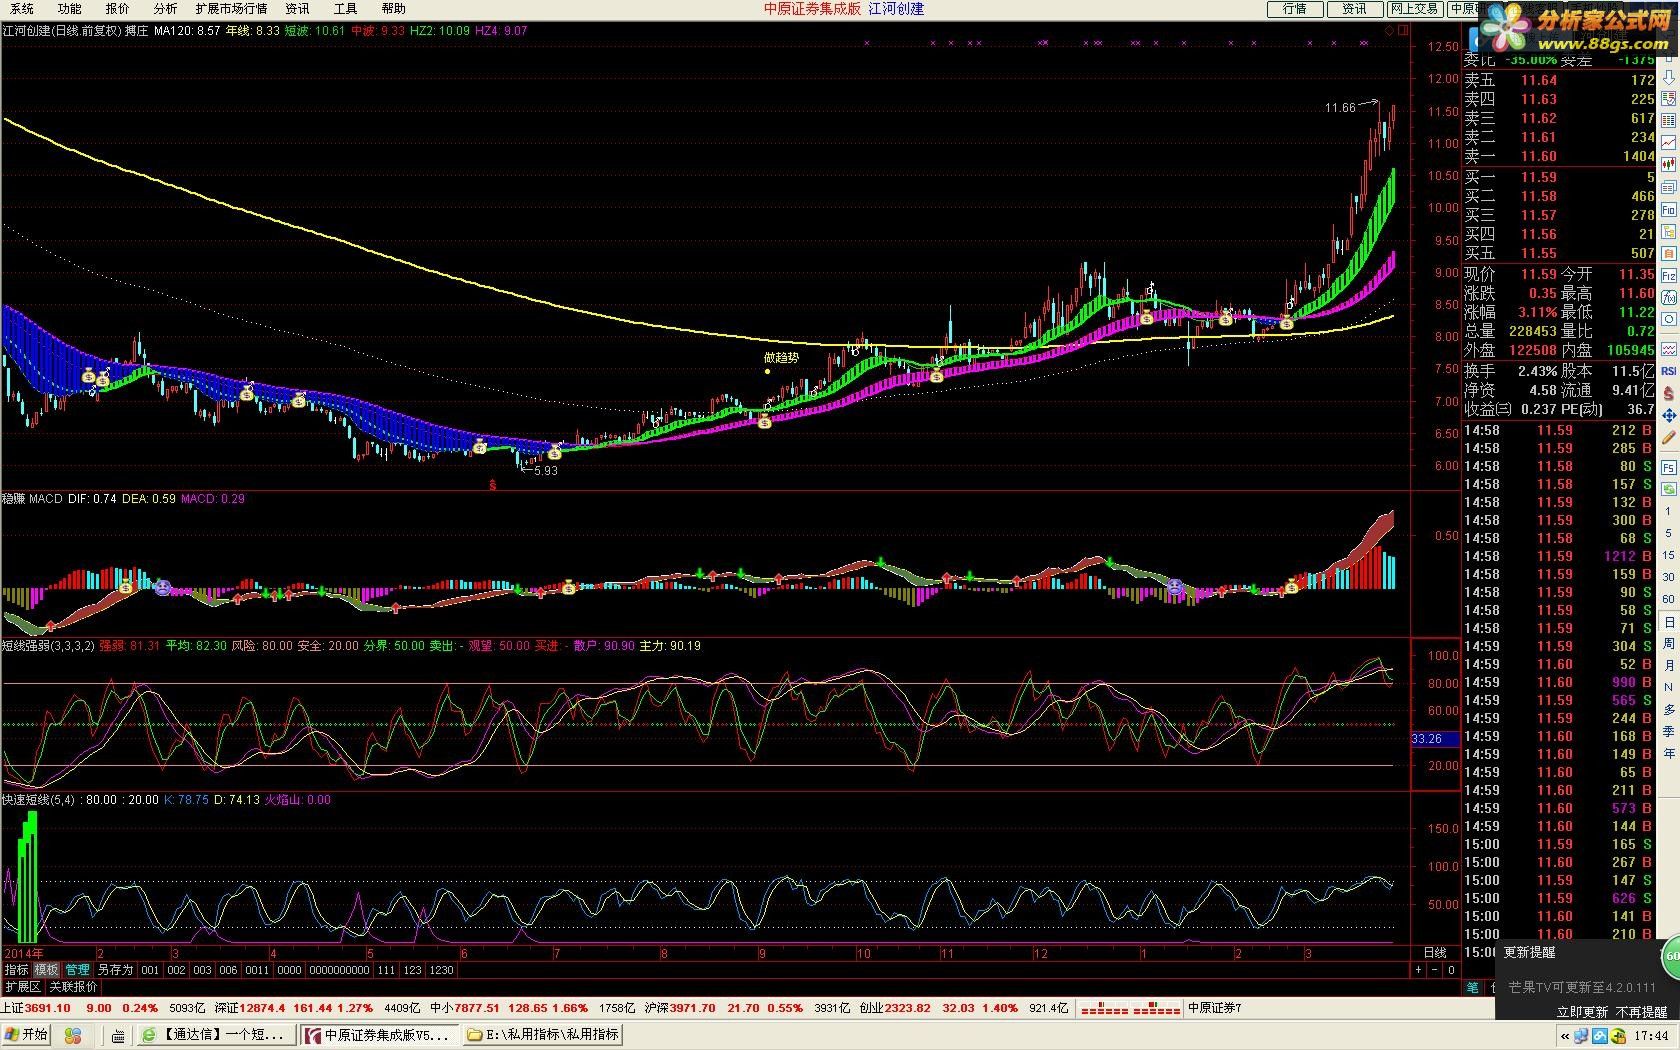Click the FS icon in right toolbar
The width and height of the screenshot is (1680, 1050).
(x=1668, y=467)
